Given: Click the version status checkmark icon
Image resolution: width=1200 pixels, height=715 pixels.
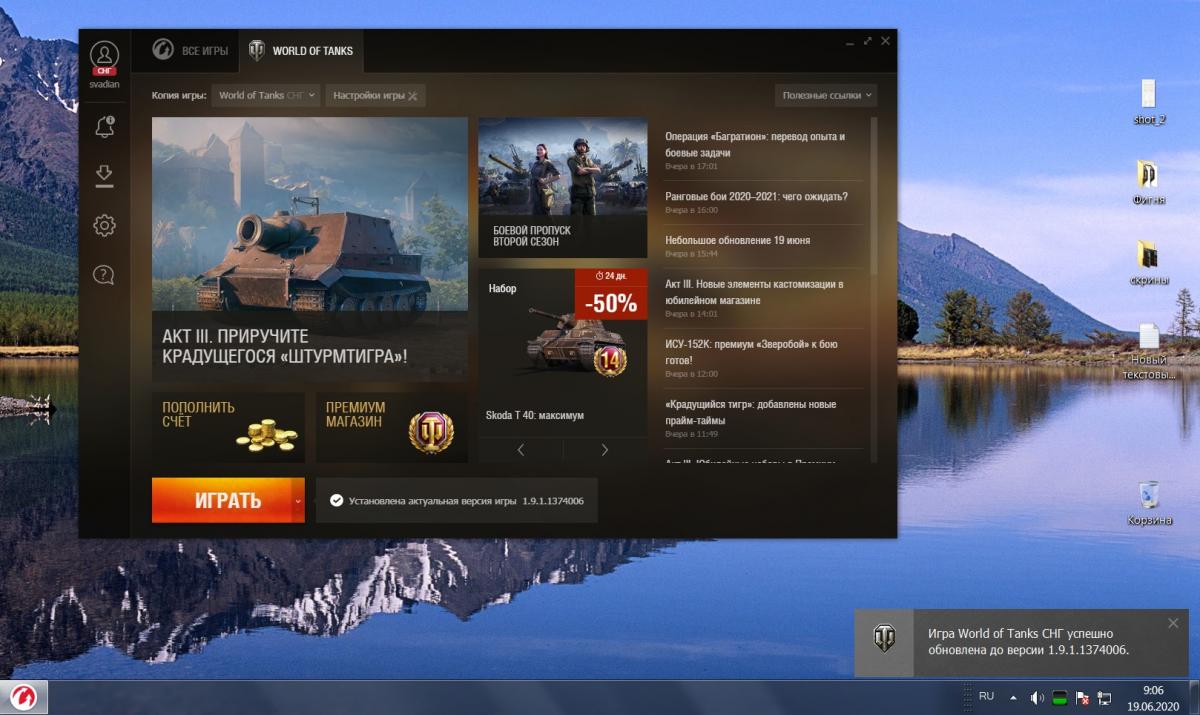Looking at the screenshot, I should [x=336, y=500].
